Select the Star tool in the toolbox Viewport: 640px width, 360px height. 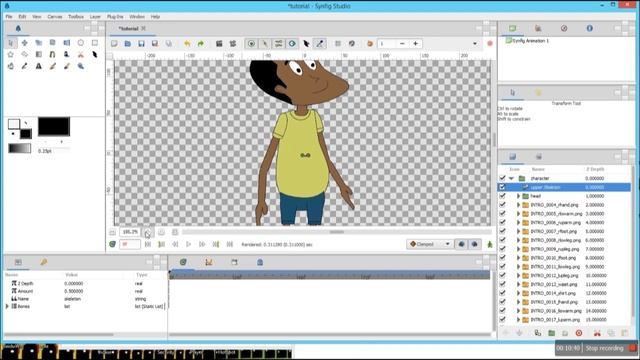[11, 54]
